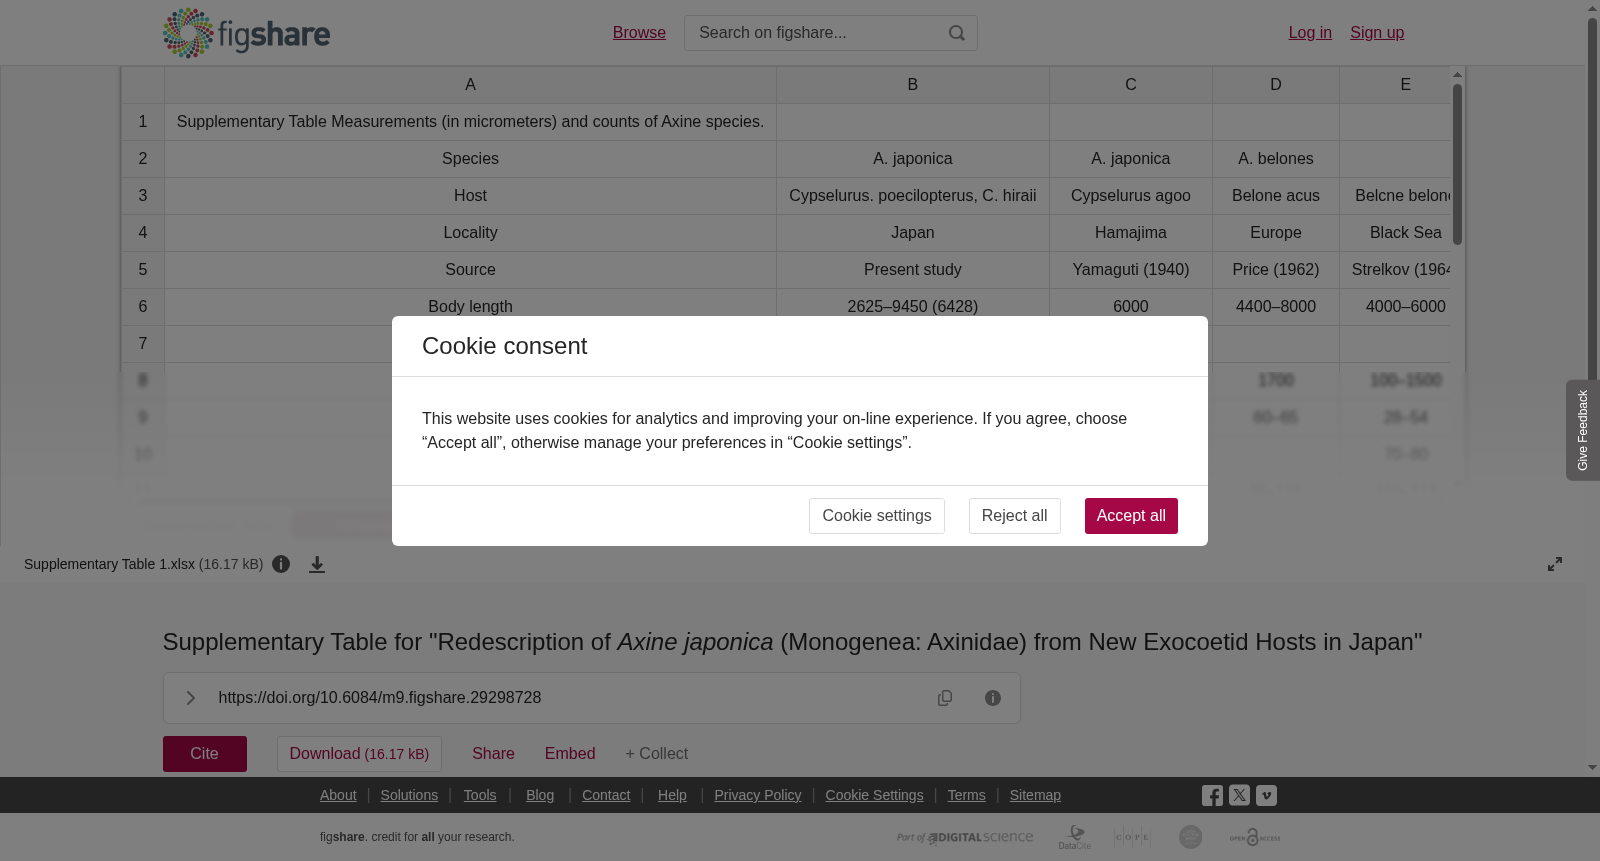This screenshot has height=861, width=1600.
Task: Show file info for Supplementary Table 1.xlsx
Action: point(281,564)
